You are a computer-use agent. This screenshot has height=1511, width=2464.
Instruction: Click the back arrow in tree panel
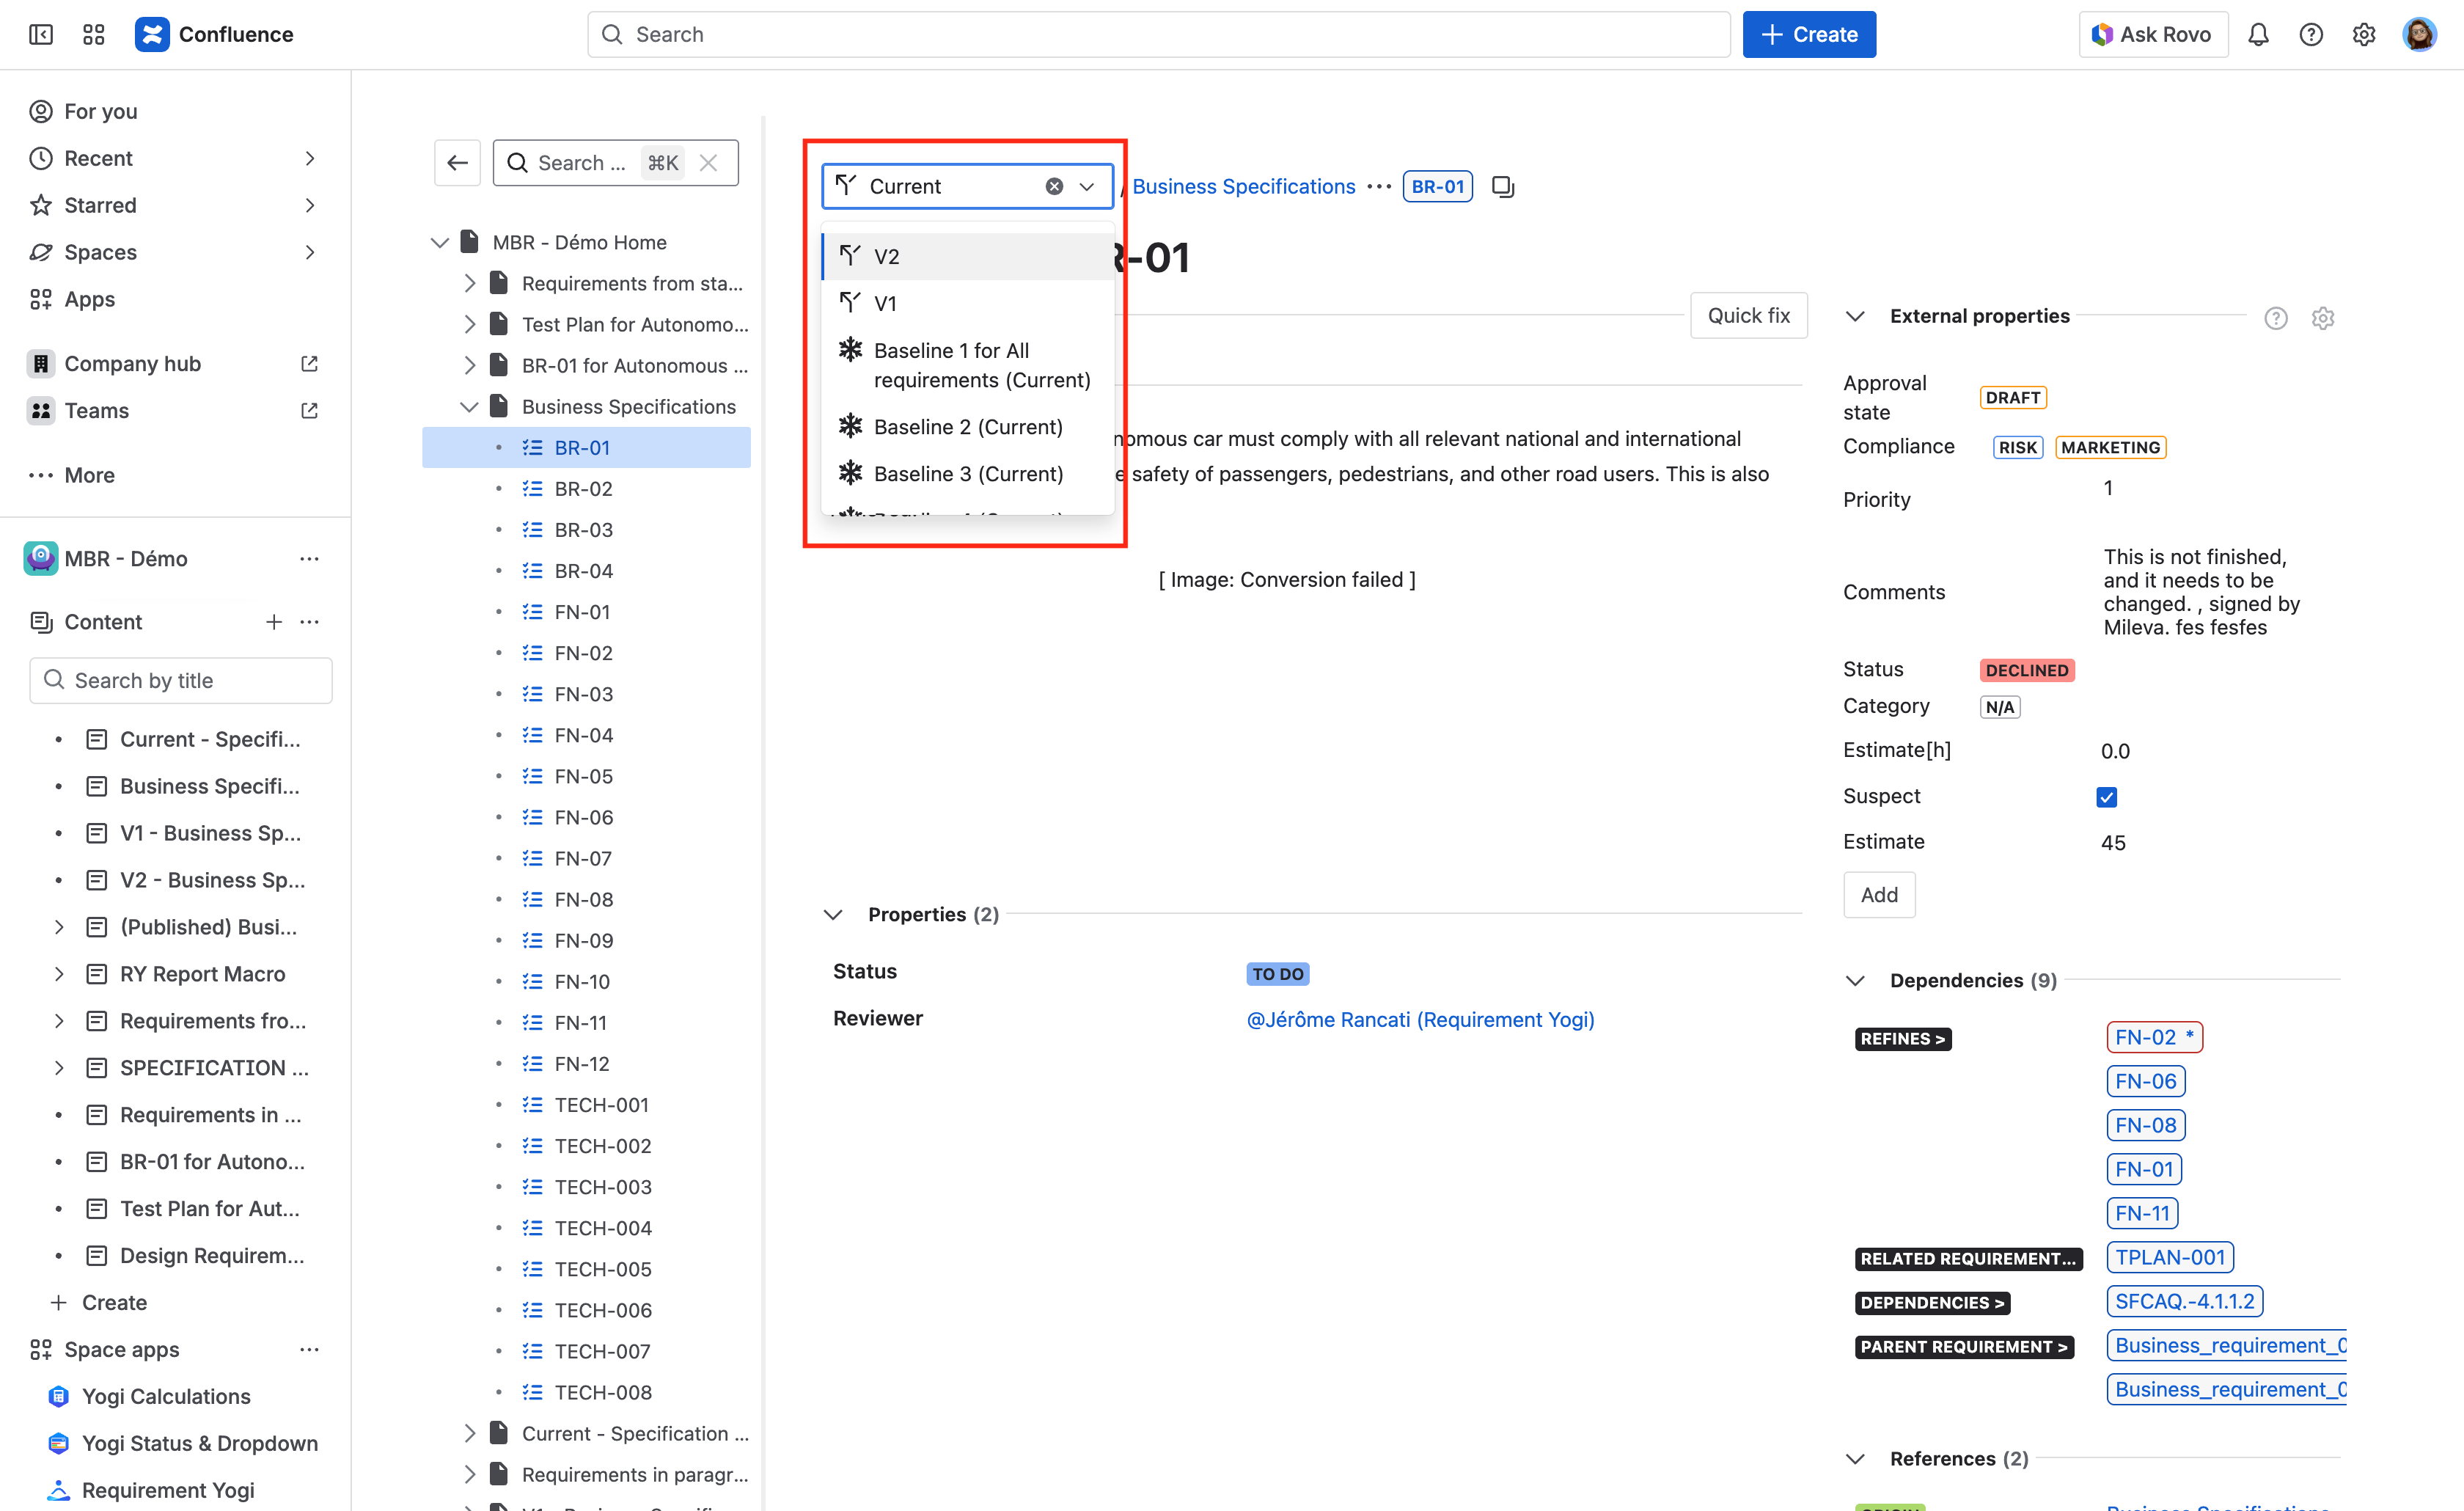(x=458, y=163)
